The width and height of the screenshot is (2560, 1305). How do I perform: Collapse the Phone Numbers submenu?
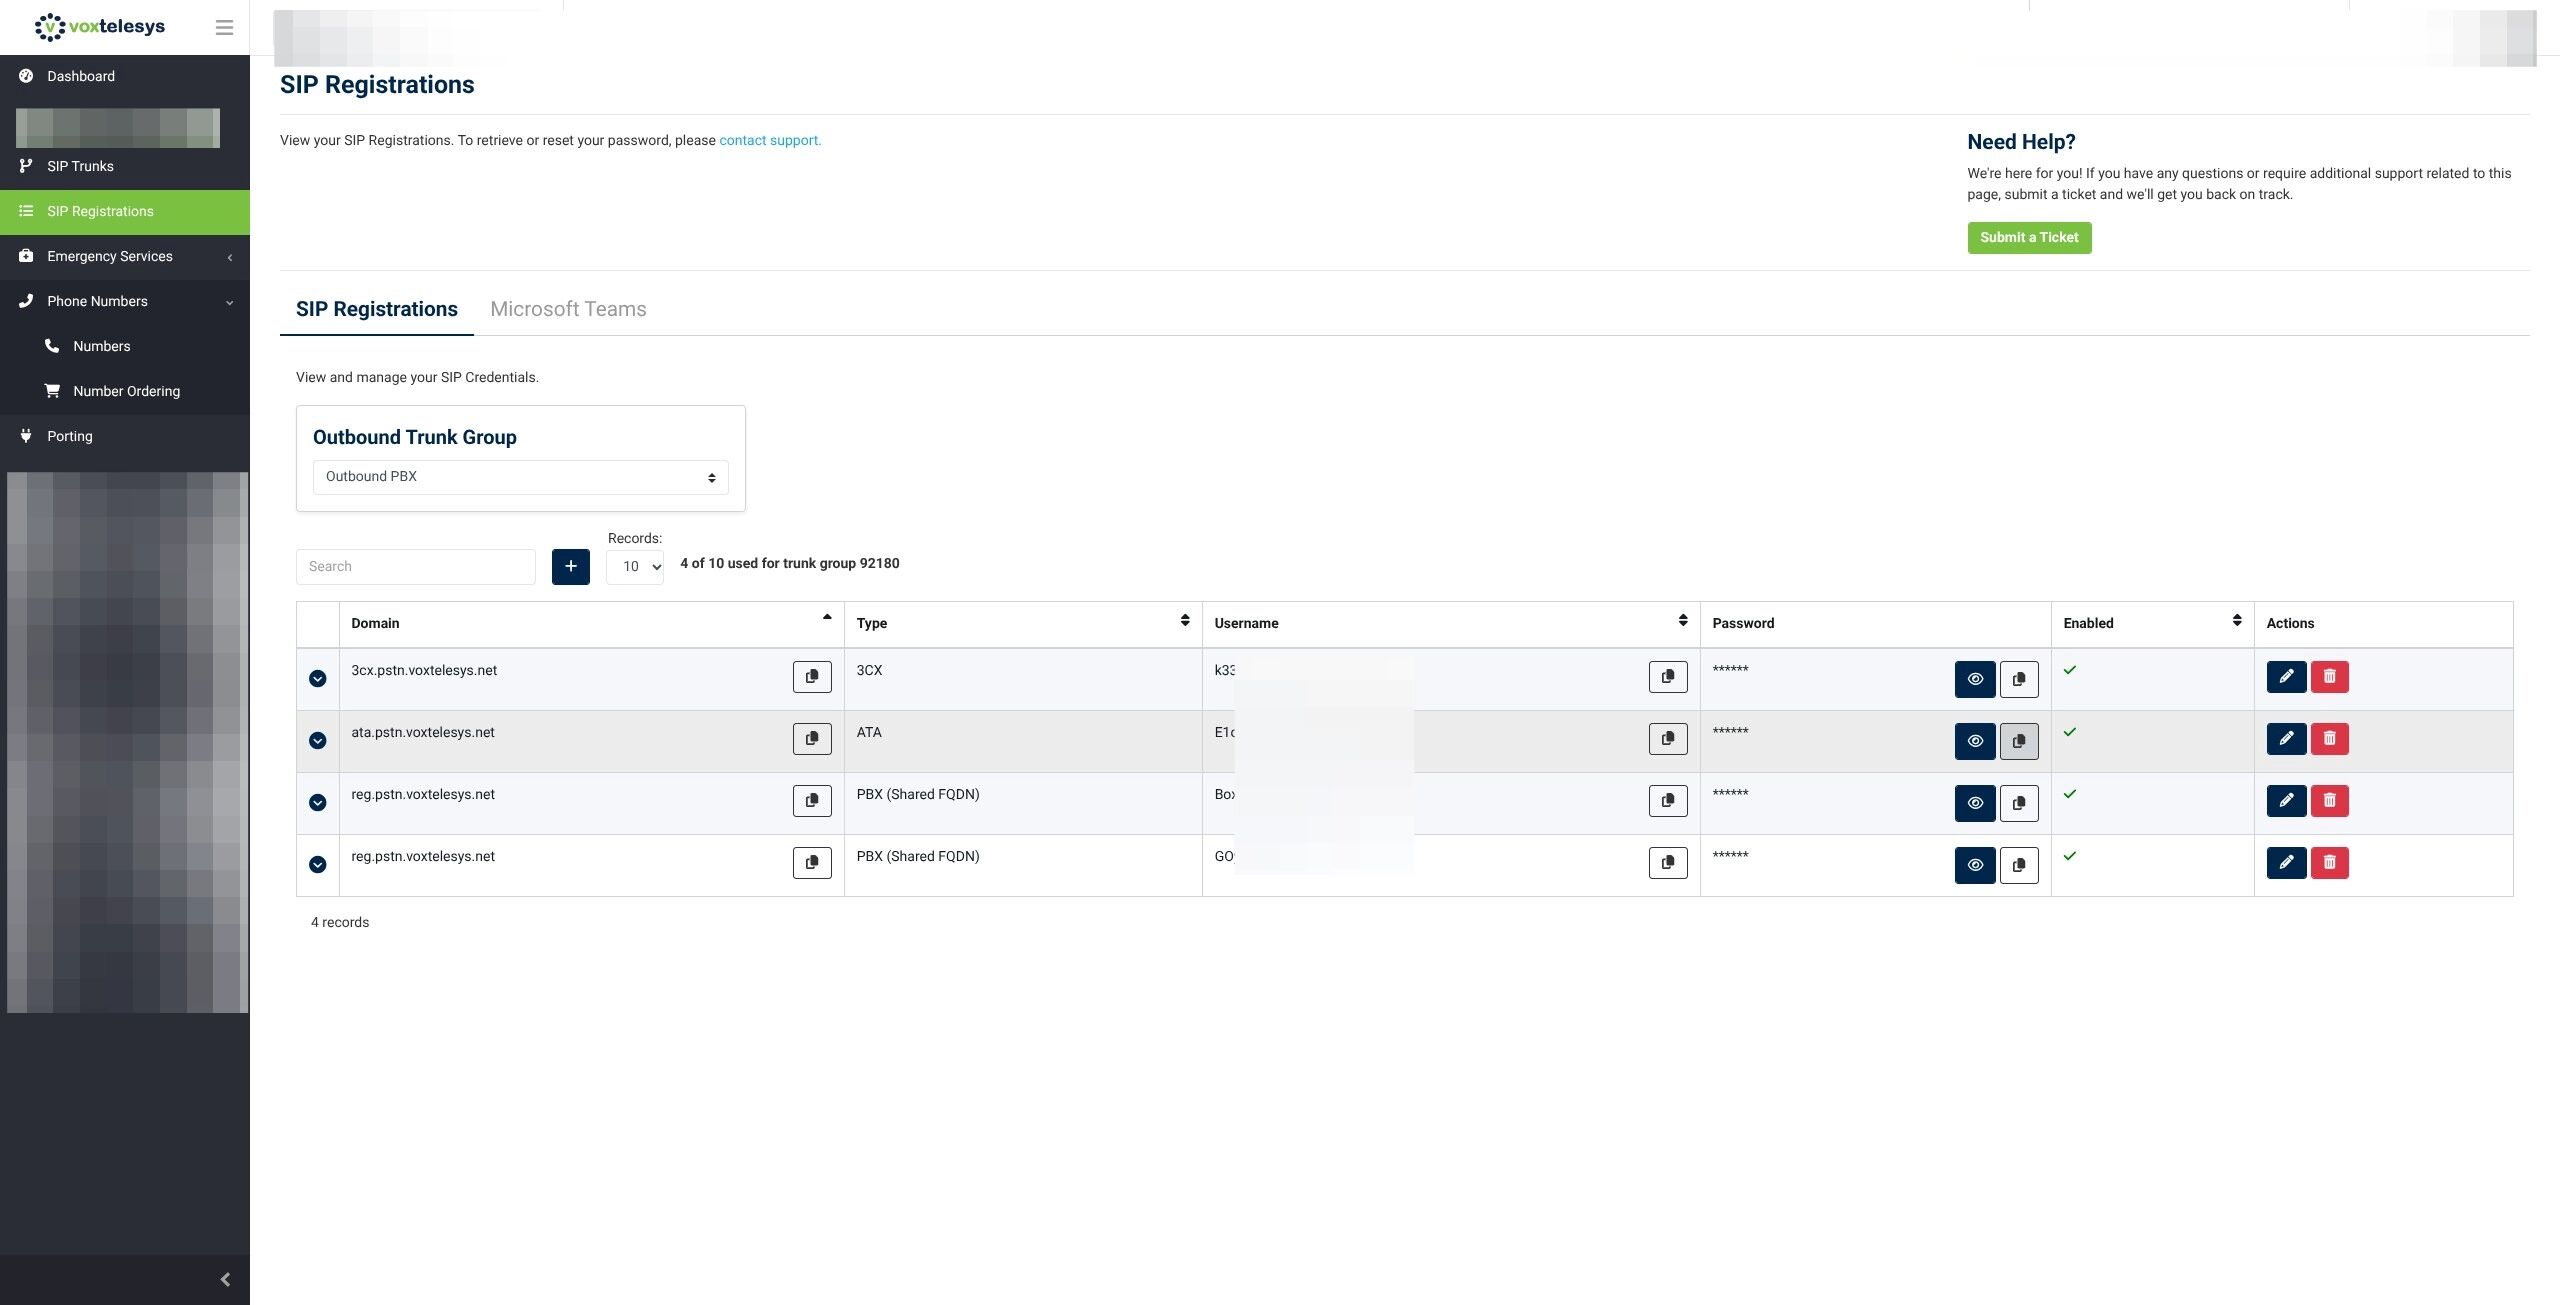(125, 302)
